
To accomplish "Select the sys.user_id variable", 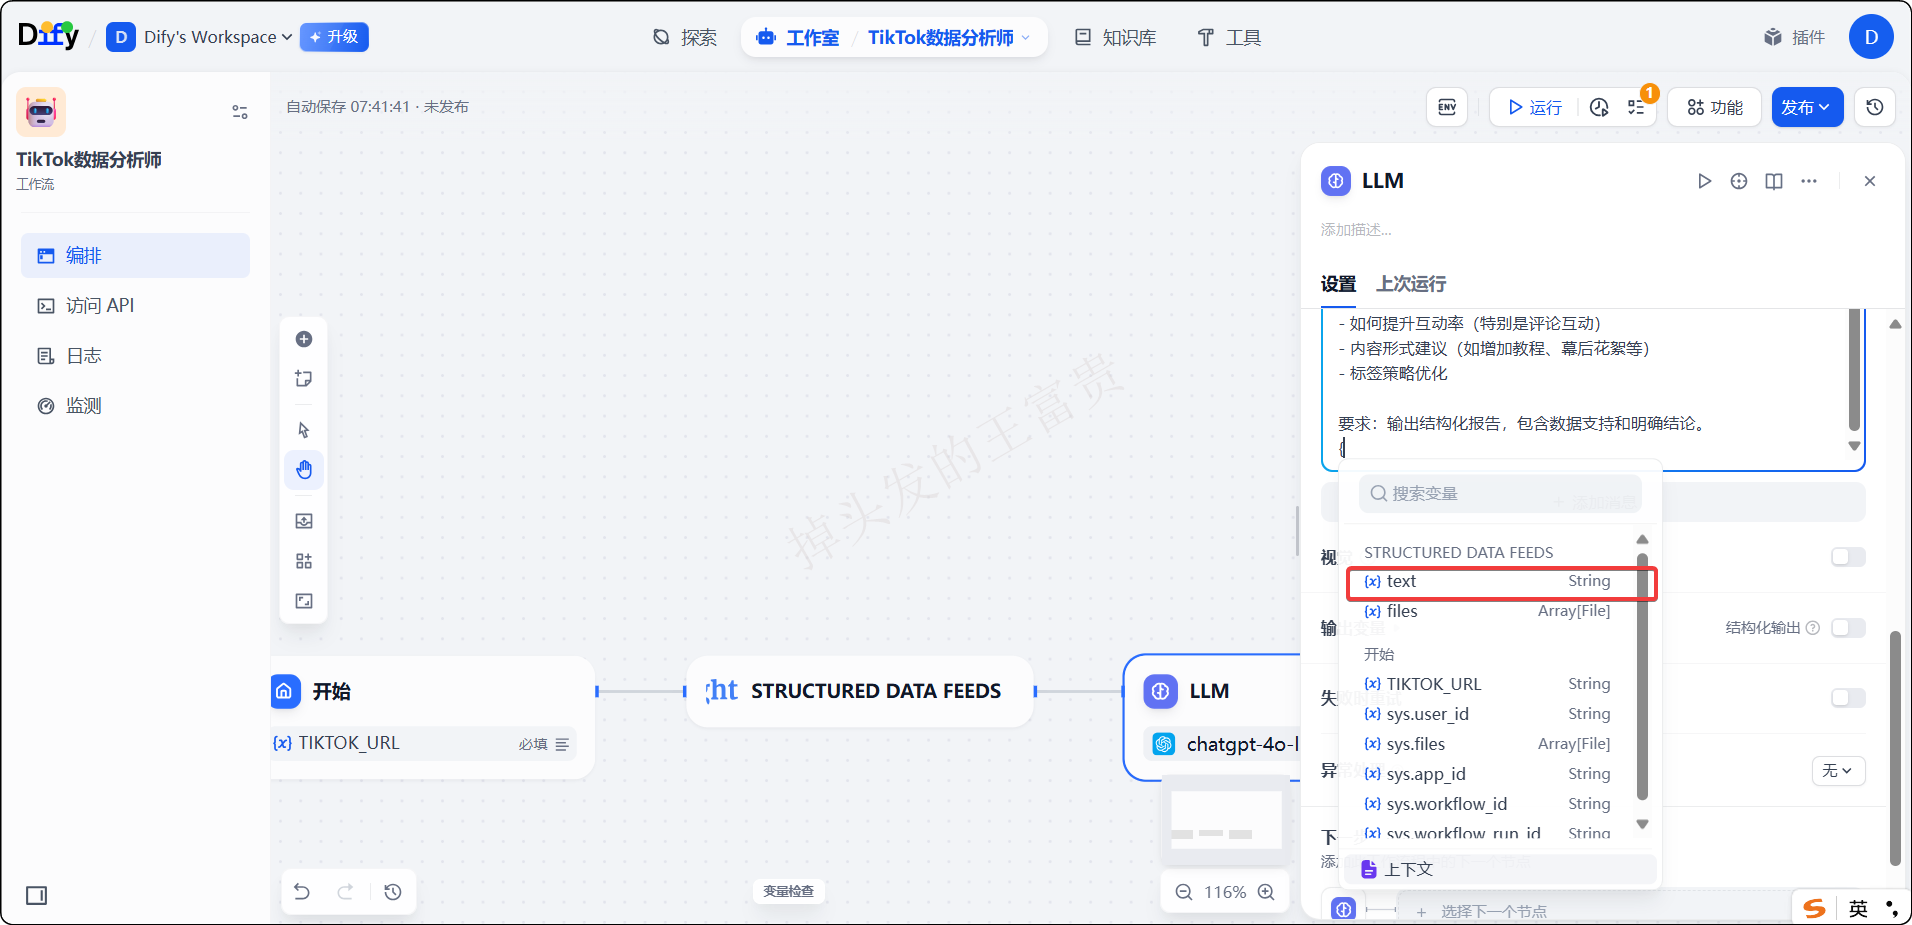I will [x=1490, y=714].
